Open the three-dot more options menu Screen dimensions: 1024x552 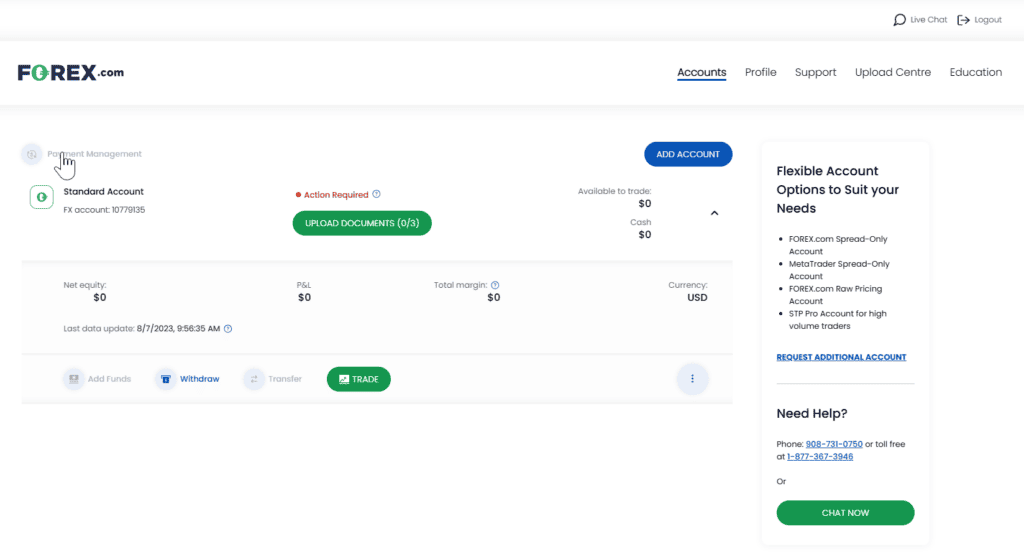coord(692,379)
